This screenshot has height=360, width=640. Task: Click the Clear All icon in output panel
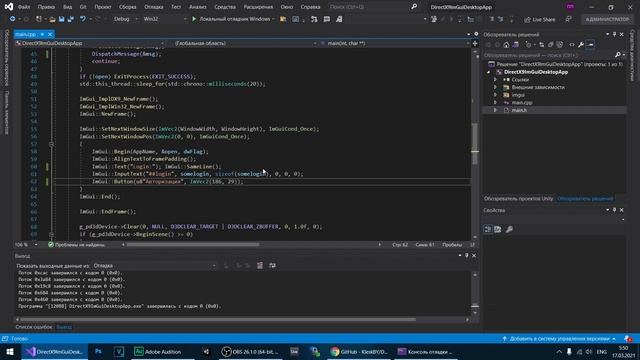tap(260, 266)
